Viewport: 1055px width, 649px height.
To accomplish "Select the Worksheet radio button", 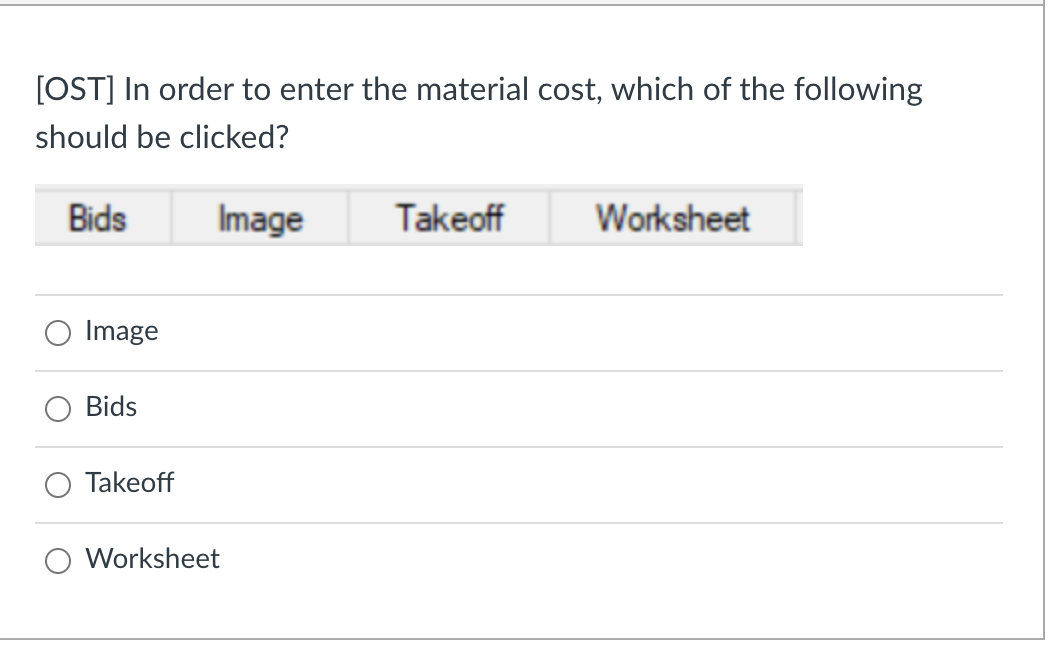I will 56,560.
